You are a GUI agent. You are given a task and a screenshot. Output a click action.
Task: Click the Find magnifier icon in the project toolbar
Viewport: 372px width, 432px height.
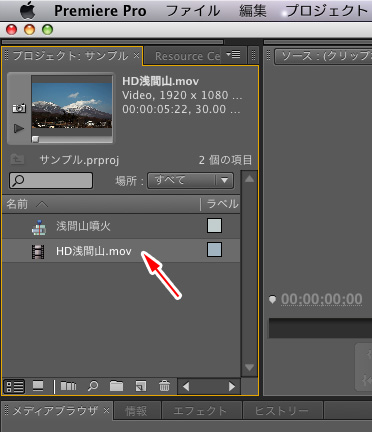(93, 386)
